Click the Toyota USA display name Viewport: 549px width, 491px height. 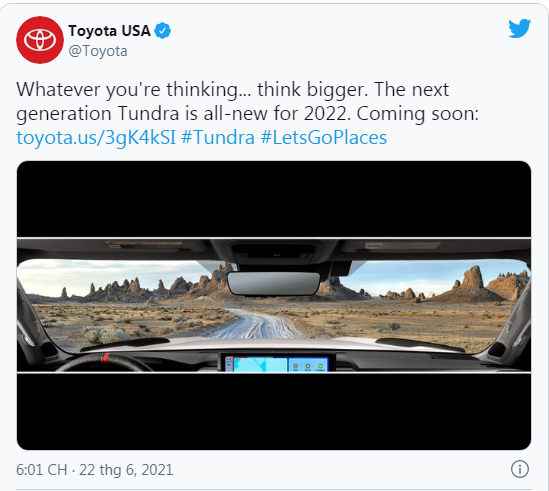click(109, 31)
